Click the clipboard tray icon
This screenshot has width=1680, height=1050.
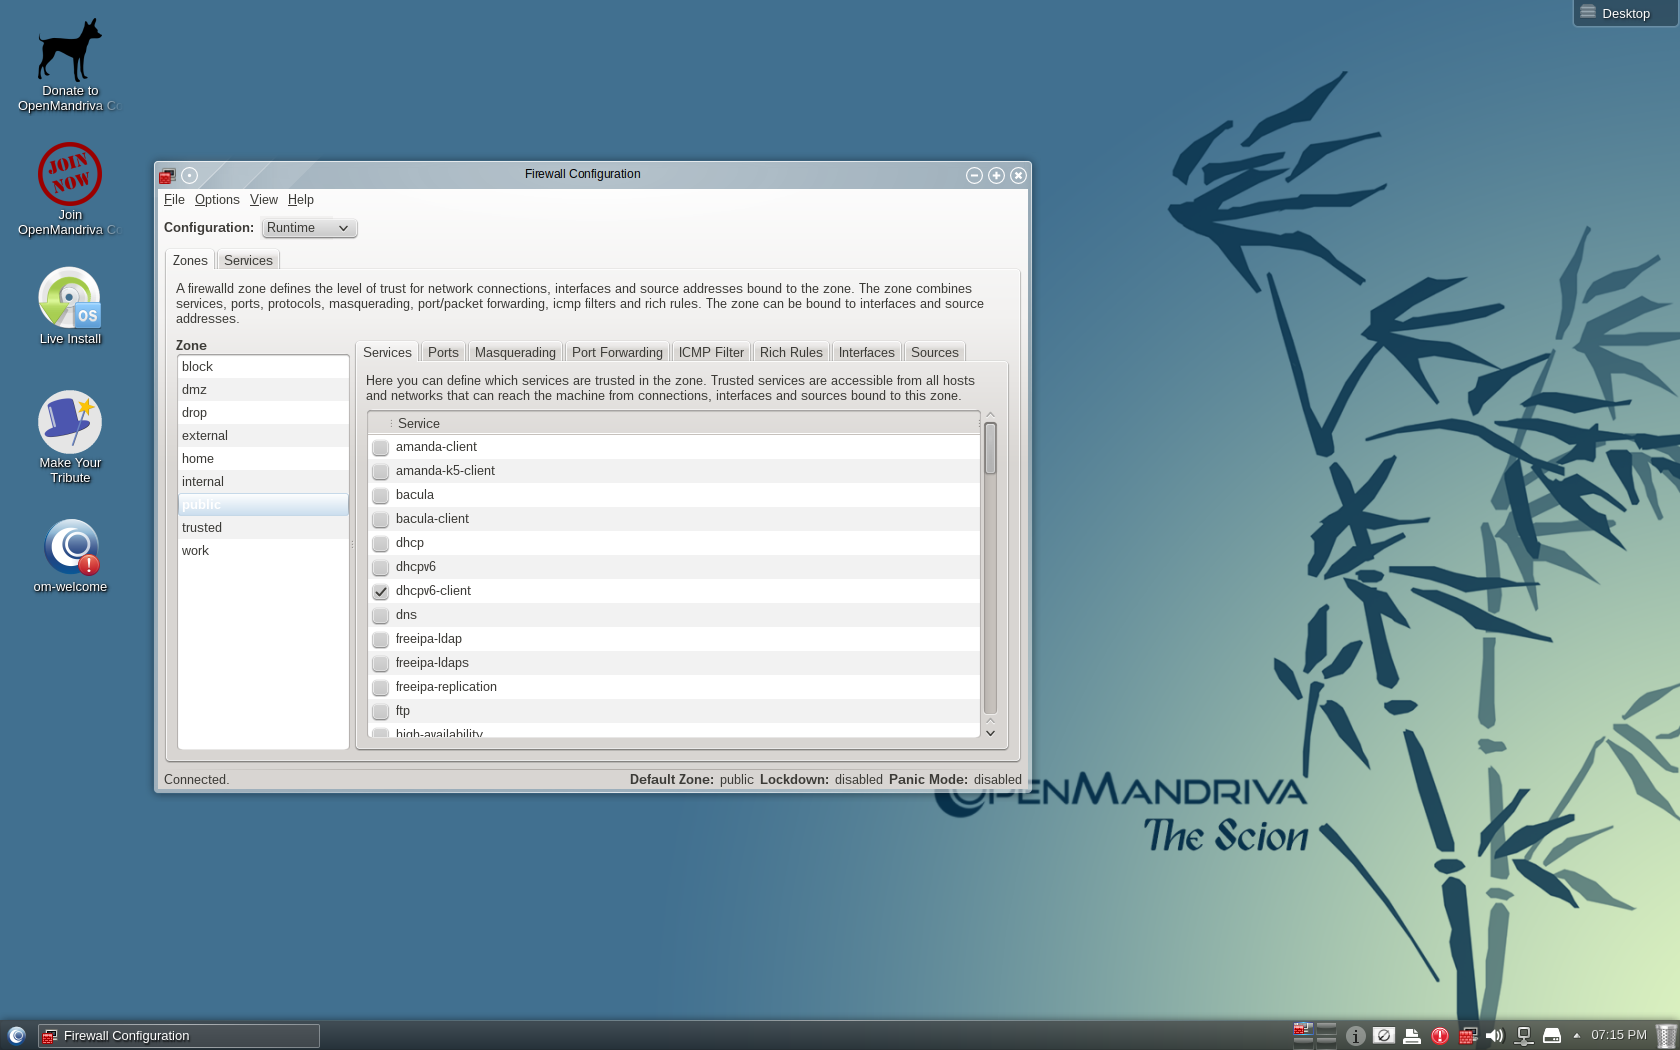(1383, 1036)
